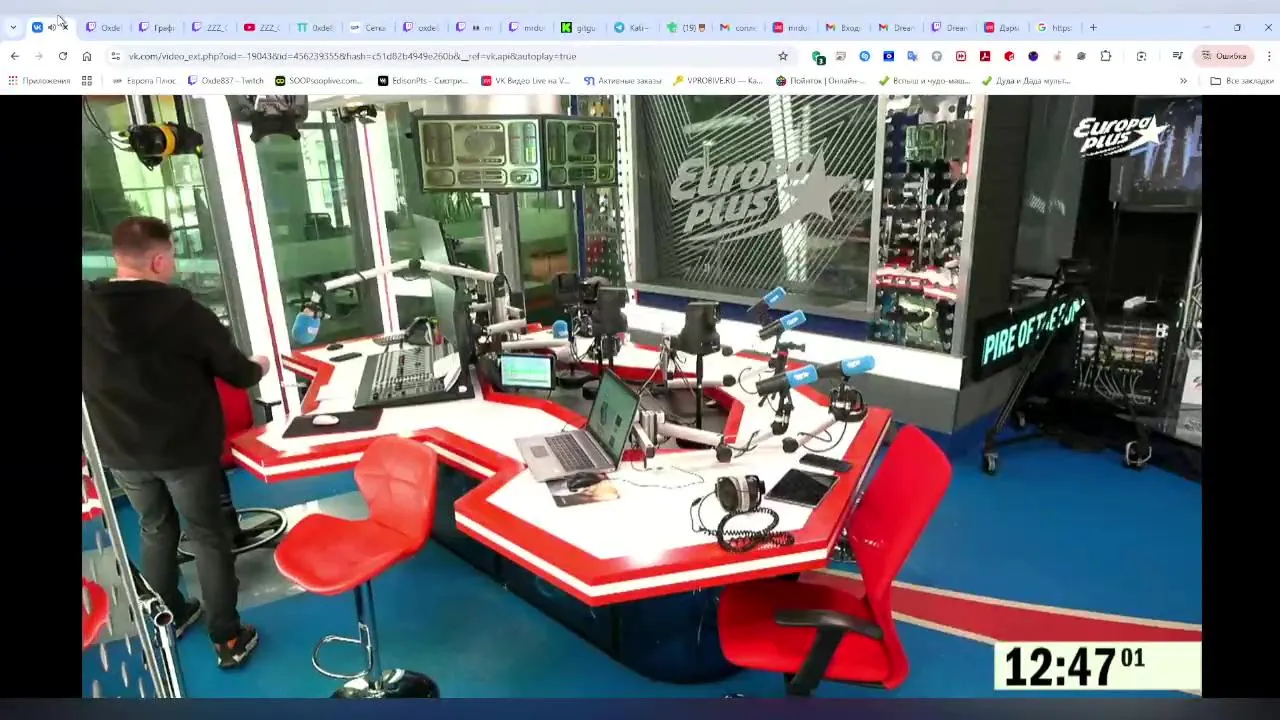Open the Европа Плюс bookmark
The height and width of the screenshot is (720, 1280).
click(x=144, y=81)
